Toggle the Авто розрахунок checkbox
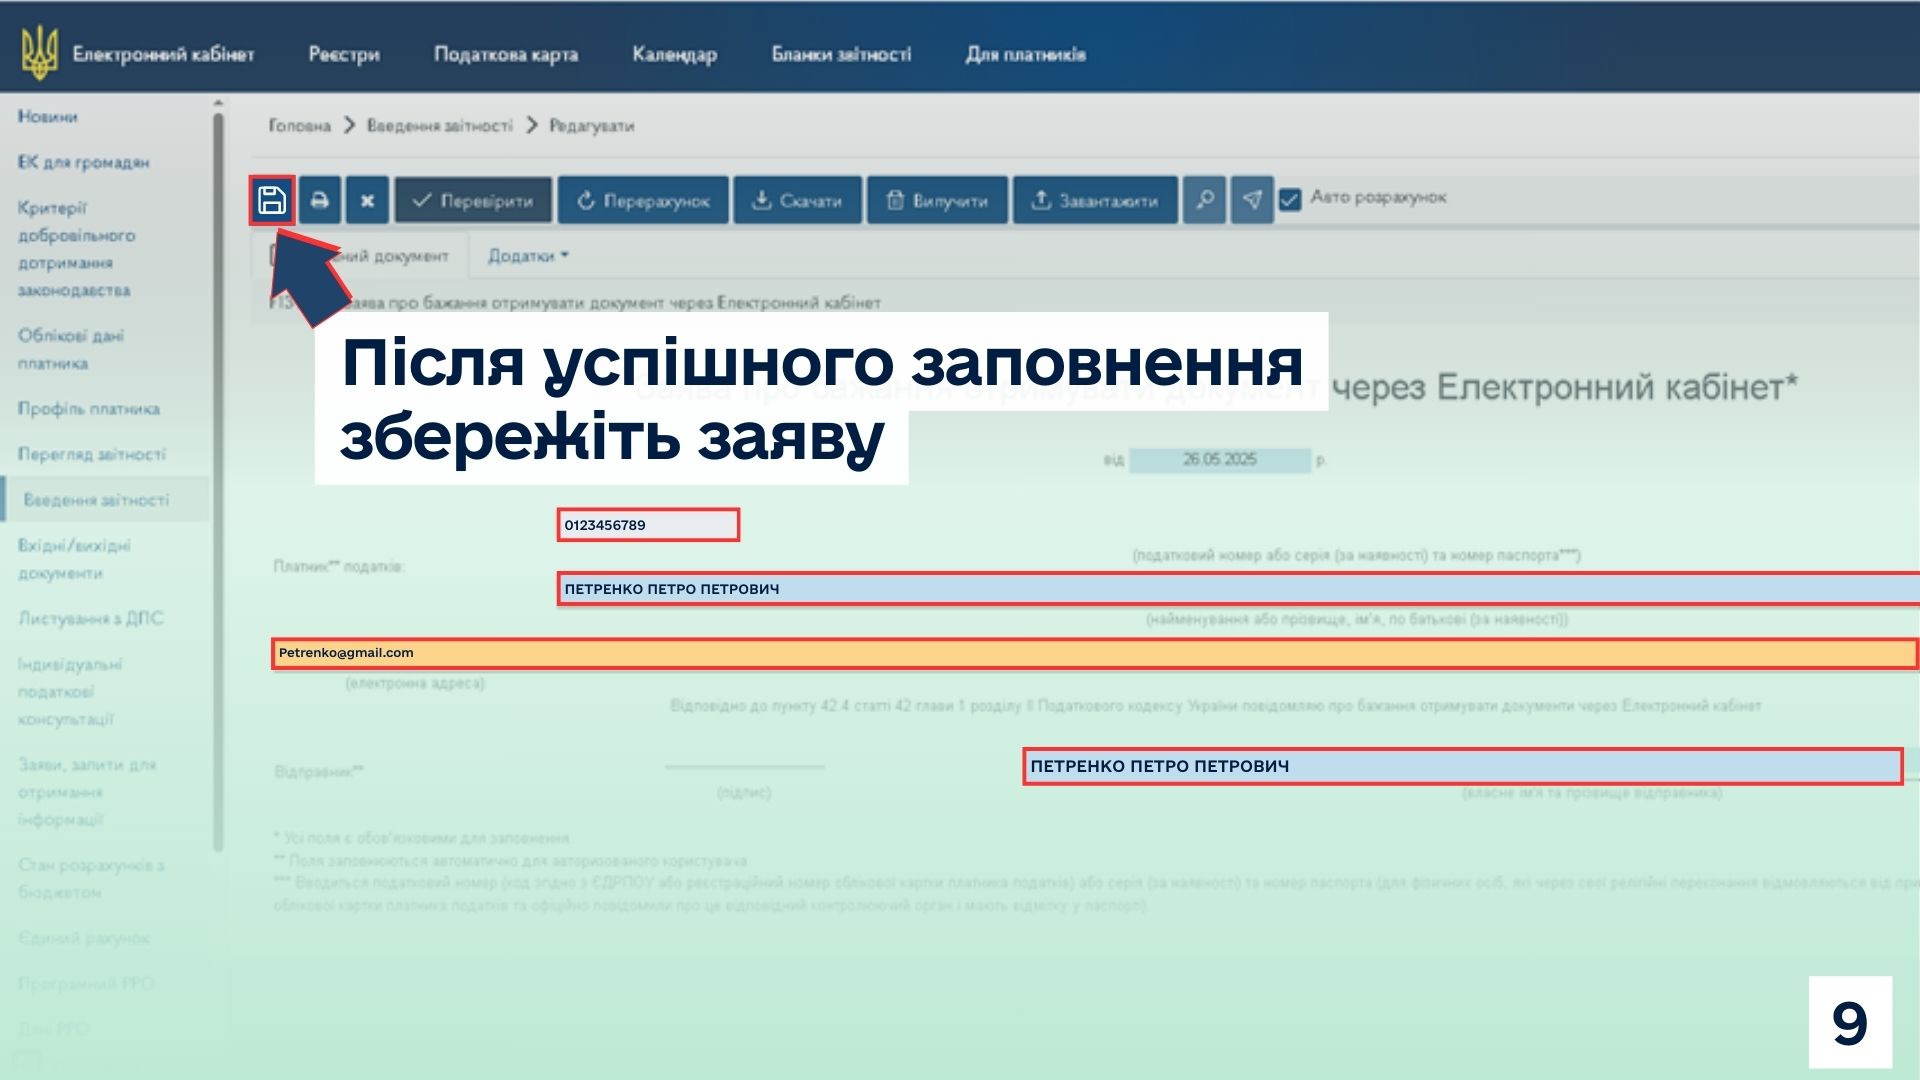This screenshot has width=1920, height=1080. coord(1290,199)
